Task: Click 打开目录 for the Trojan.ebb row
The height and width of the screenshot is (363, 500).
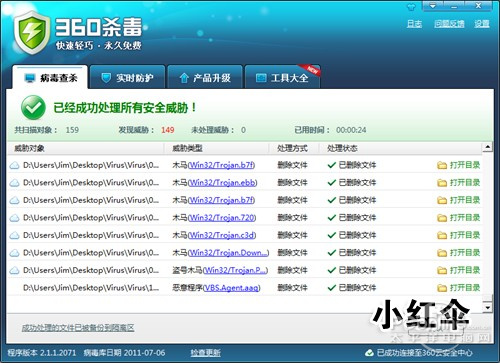Action: pyautogui.click(x=465, y=183)
